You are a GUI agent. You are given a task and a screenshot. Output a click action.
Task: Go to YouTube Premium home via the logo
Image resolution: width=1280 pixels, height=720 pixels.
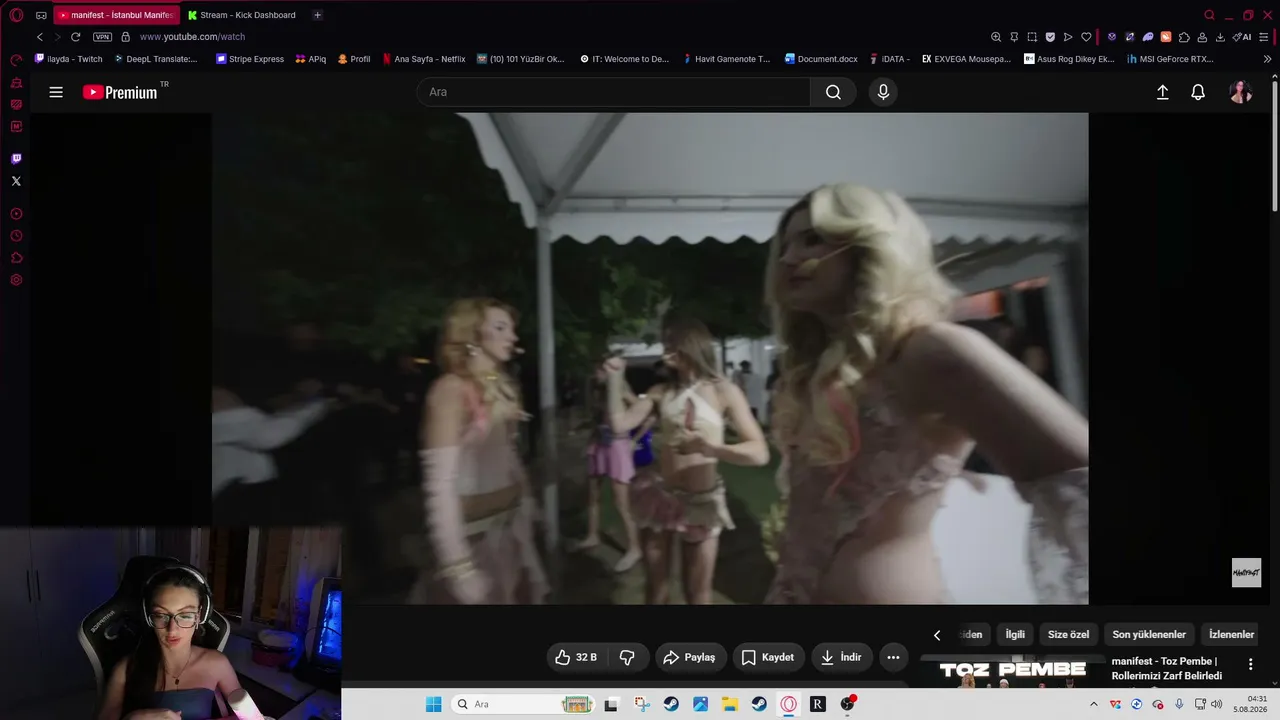(120, 92)
